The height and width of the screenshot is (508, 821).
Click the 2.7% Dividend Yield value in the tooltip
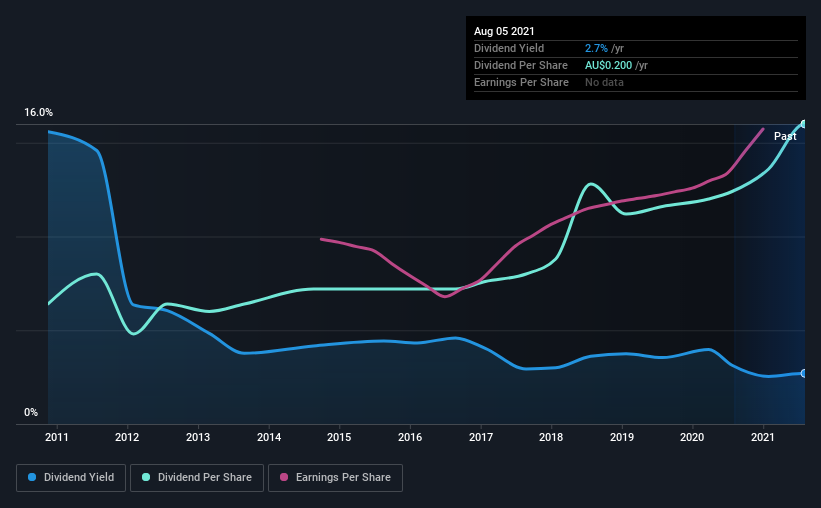[596, 48]
